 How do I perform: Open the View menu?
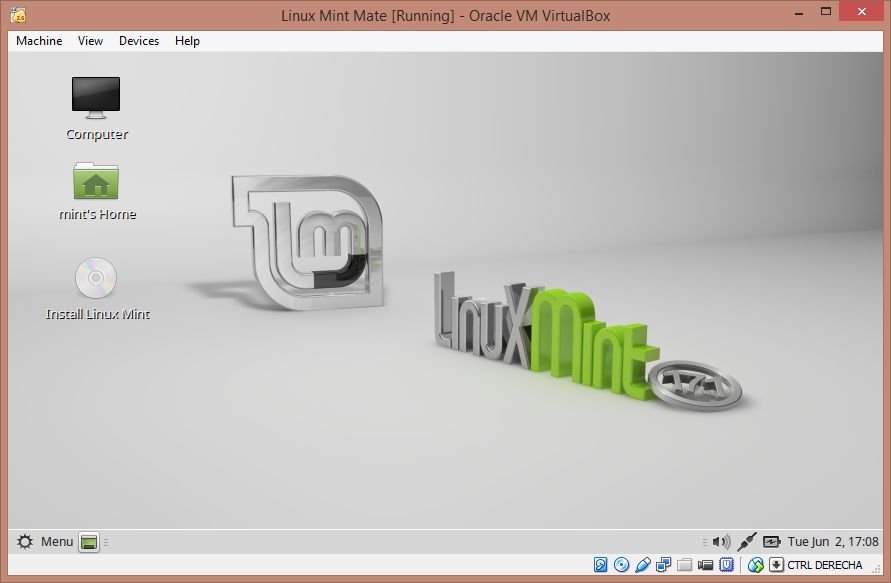[x=90, y=41]
